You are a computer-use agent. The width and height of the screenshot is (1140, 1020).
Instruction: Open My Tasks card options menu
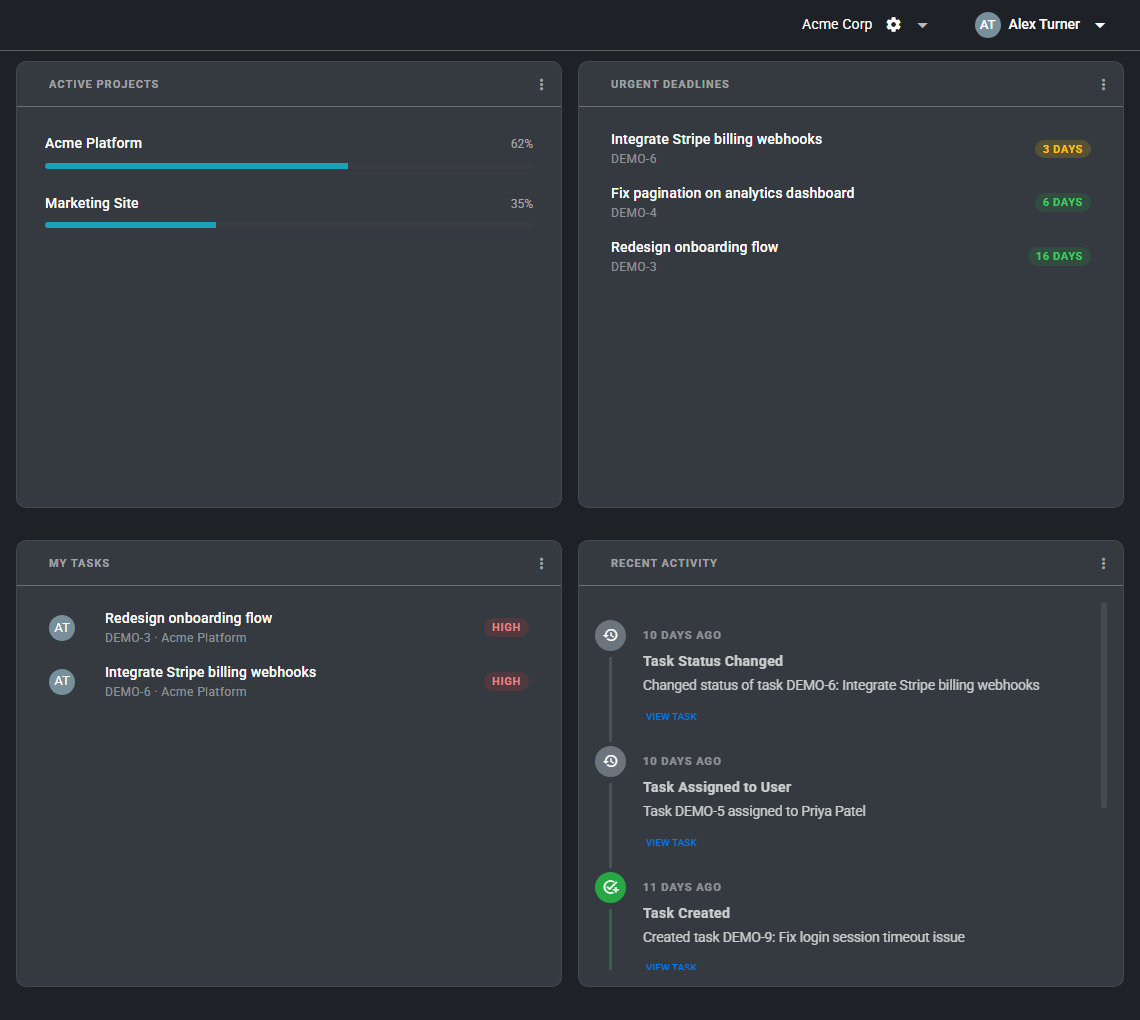[x=542, y=563]
